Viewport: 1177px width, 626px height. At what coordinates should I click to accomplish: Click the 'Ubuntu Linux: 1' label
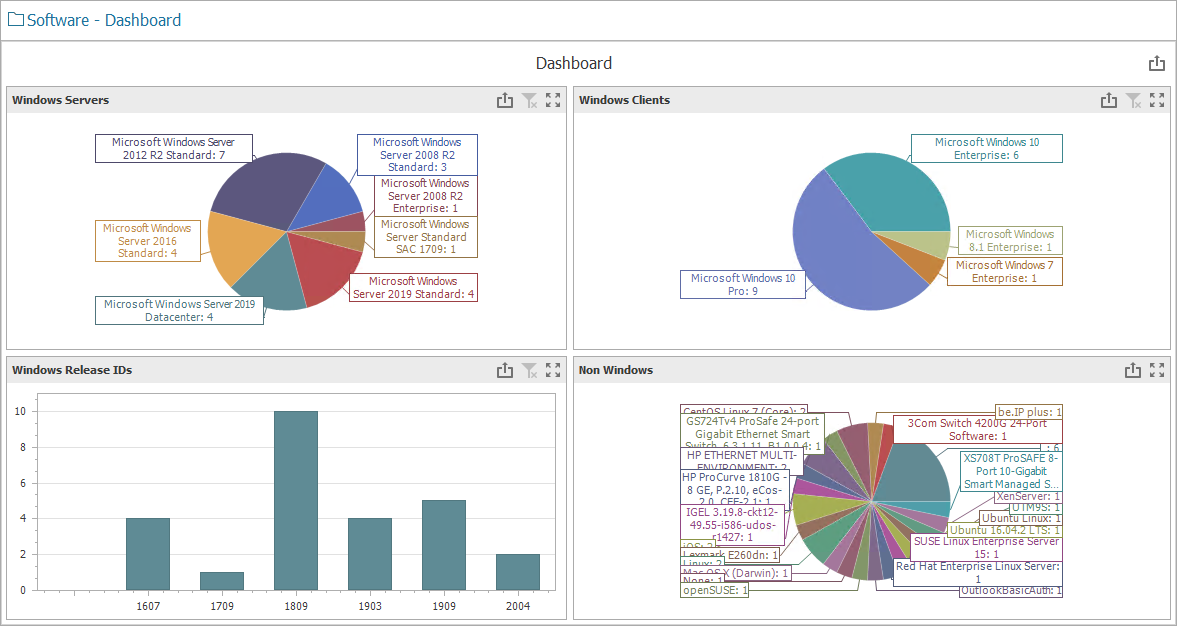click(x=1021, y=518)
